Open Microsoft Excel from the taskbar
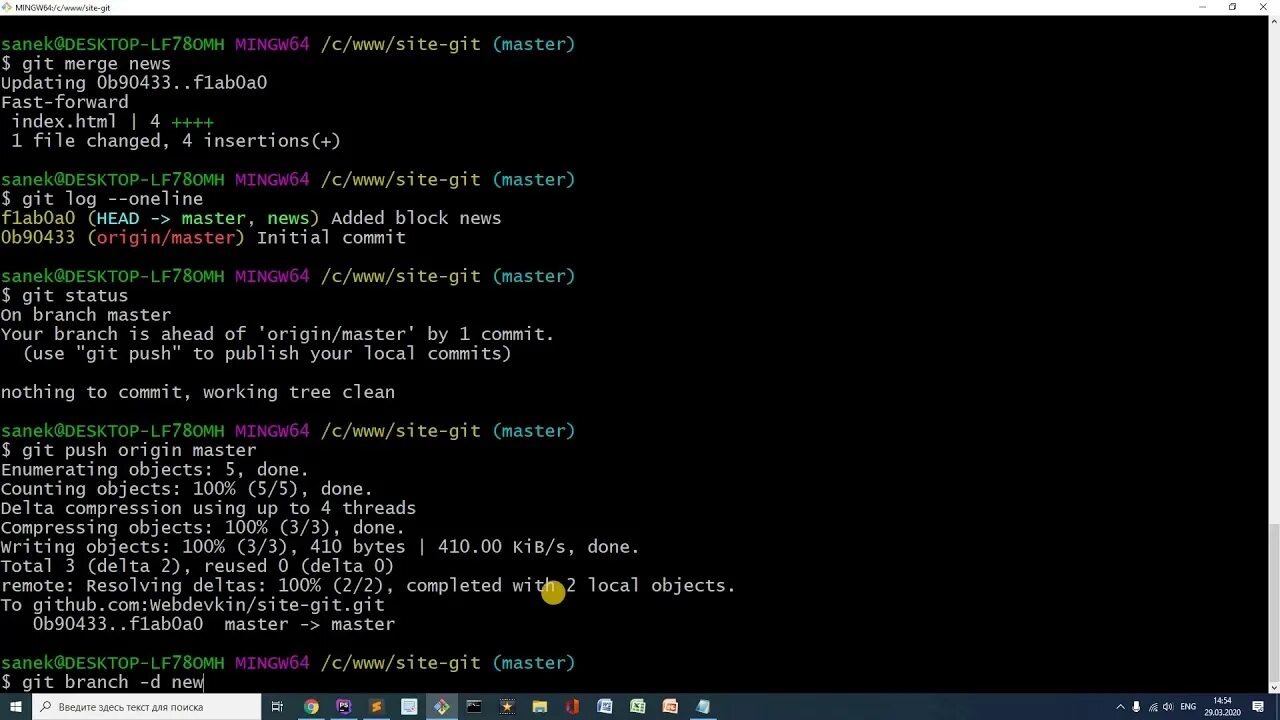Image resolution: width=1280 pixels, height=720 pixels. pyautogui.click(x=637, y=707)
